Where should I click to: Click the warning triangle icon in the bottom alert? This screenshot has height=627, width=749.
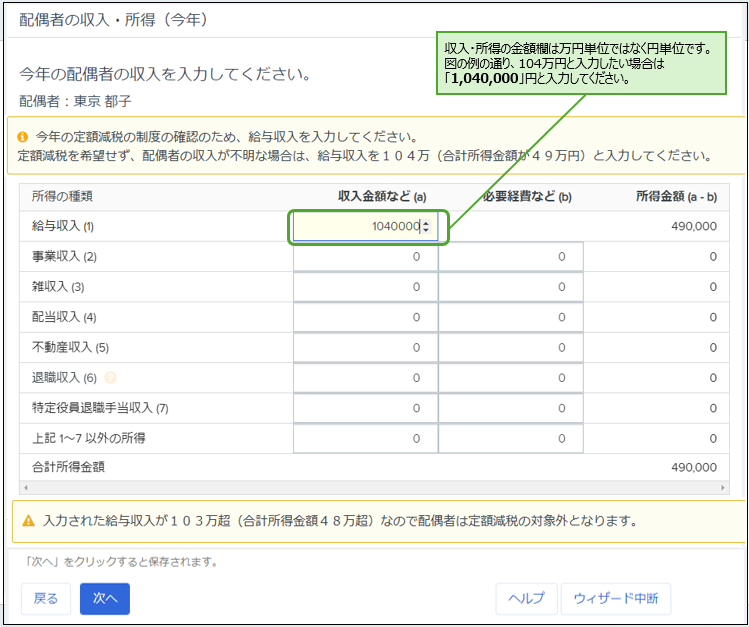[x=28, y=521]
